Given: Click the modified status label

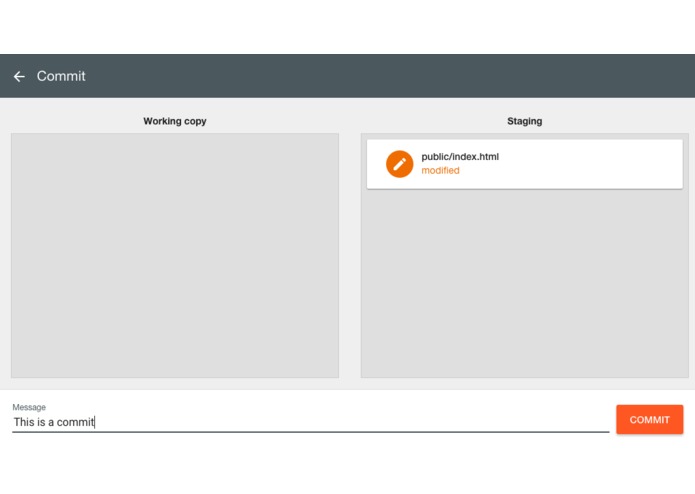Looking at the screenshot, I should pos(440,171).
